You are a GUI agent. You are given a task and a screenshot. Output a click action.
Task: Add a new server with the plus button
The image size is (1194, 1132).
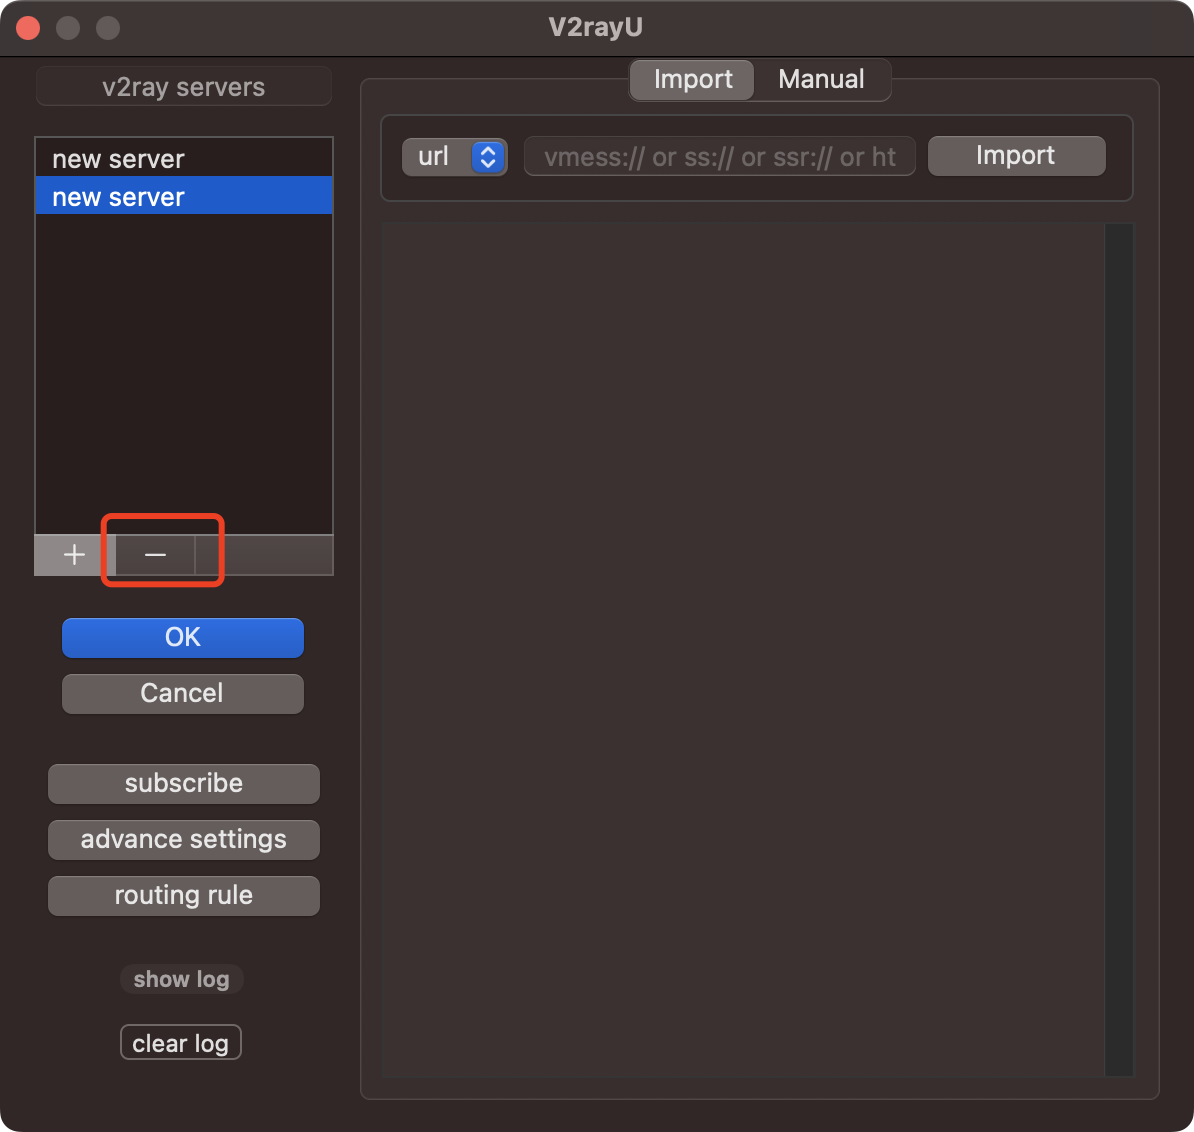(74, 555)
